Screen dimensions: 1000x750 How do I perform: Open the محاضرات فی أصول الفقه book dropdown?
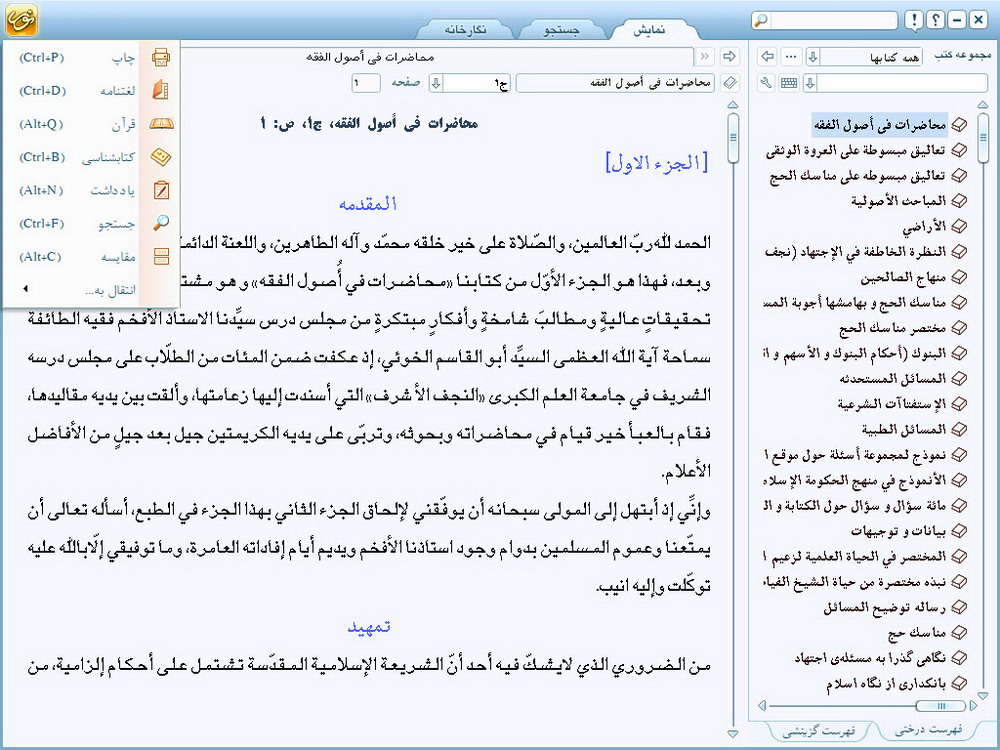[x=615, y=83]
